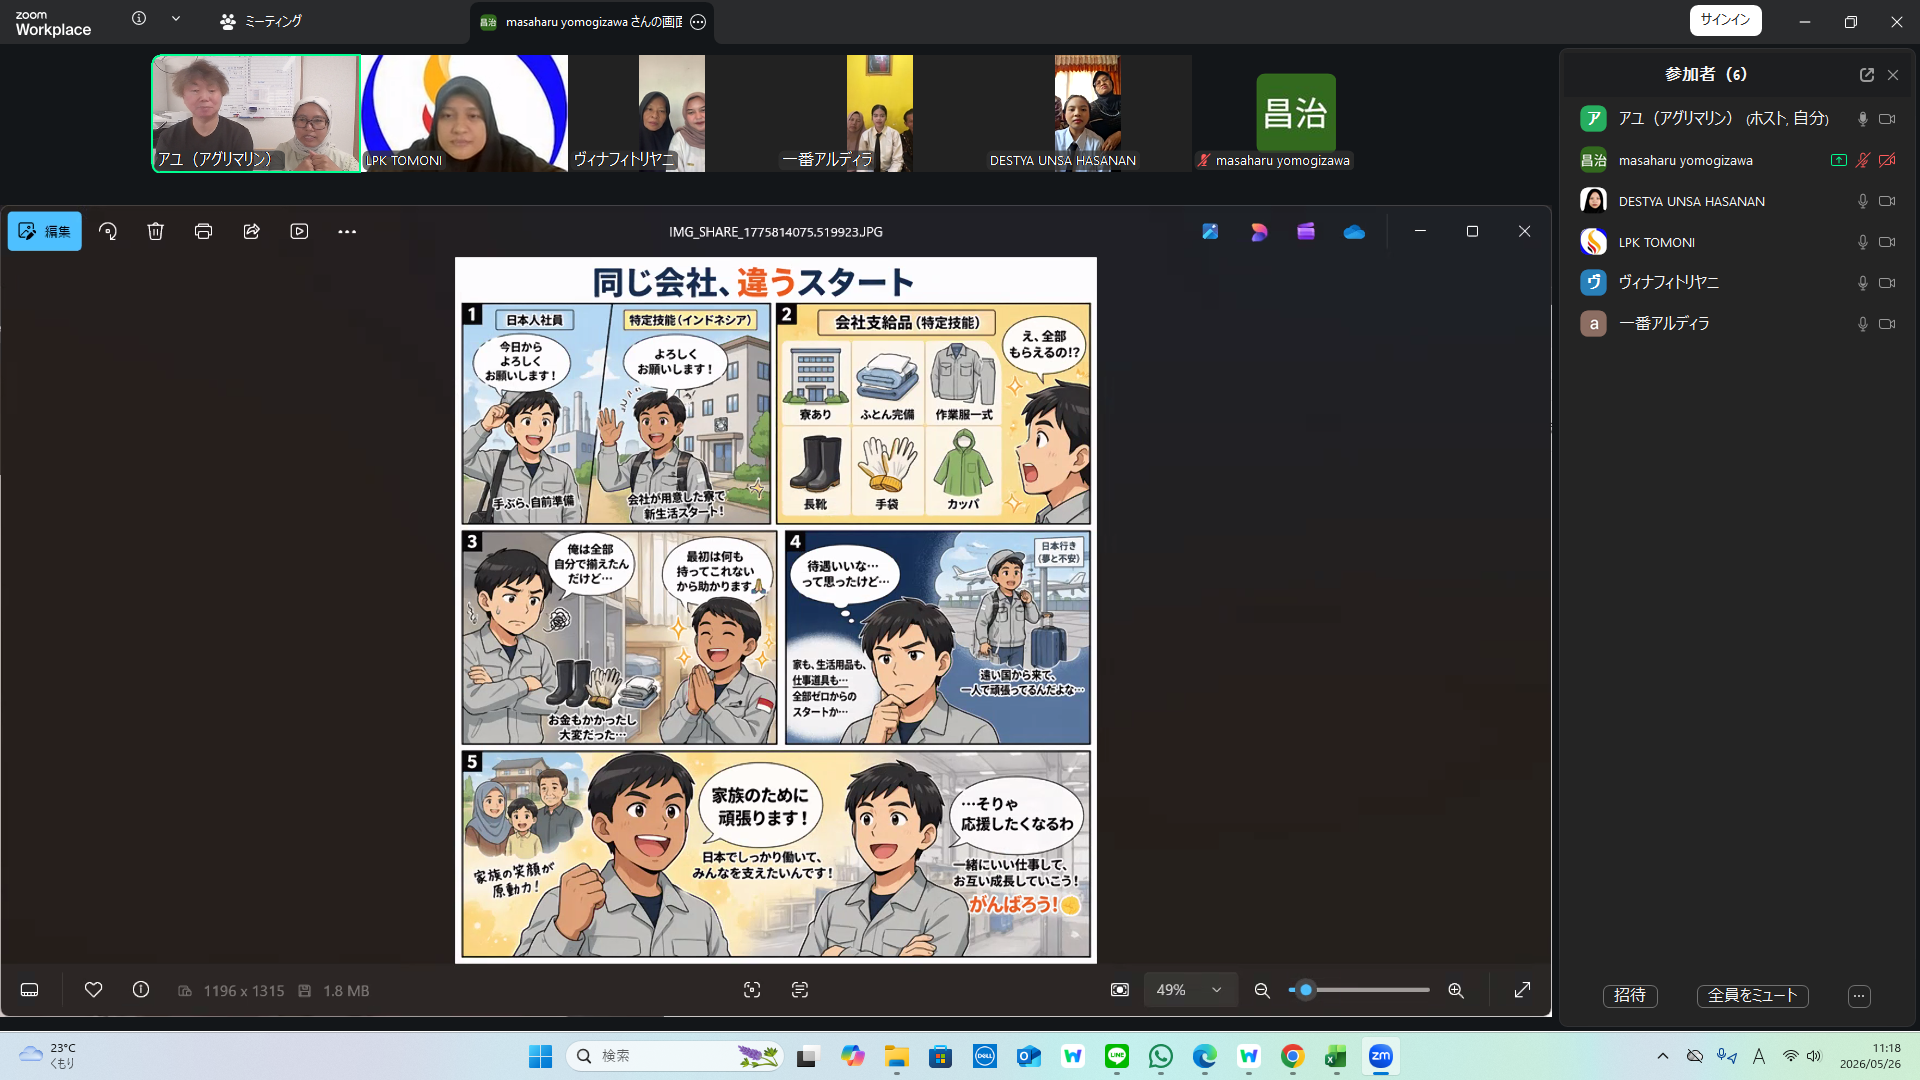Viewport: 1920px width, 1080px height.
Task: Open Clipchamp icon in Photos title bar
Action: coord(1306,231)
